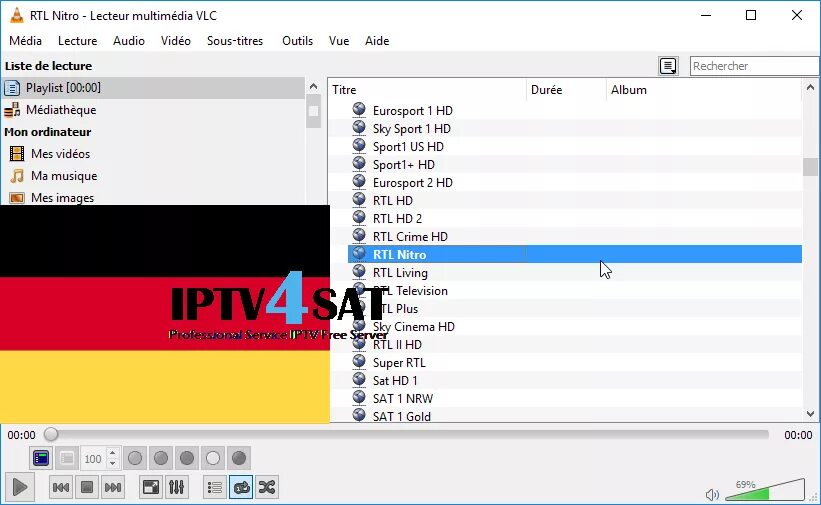Click the Mes images picture icon
The width and height of the screenshot is (821, 505).
click(x=17, y=198)
